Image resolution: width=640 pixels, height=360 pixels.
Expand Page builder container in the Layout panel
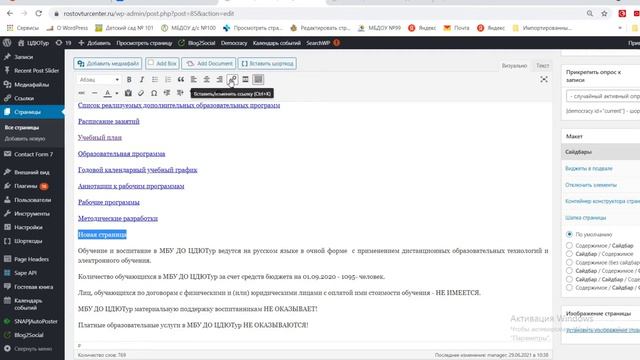click(x=600, y=201)
